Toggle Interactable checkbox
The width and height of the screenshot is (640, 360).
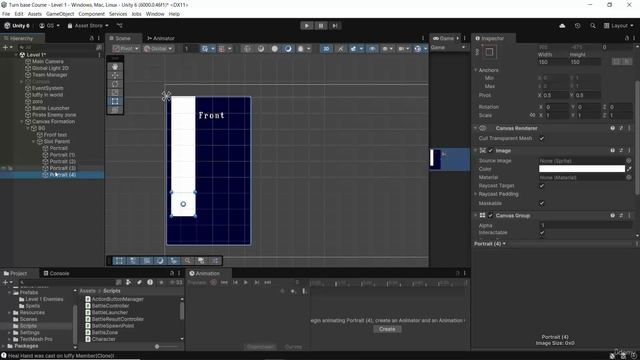(x=542, y=233)
